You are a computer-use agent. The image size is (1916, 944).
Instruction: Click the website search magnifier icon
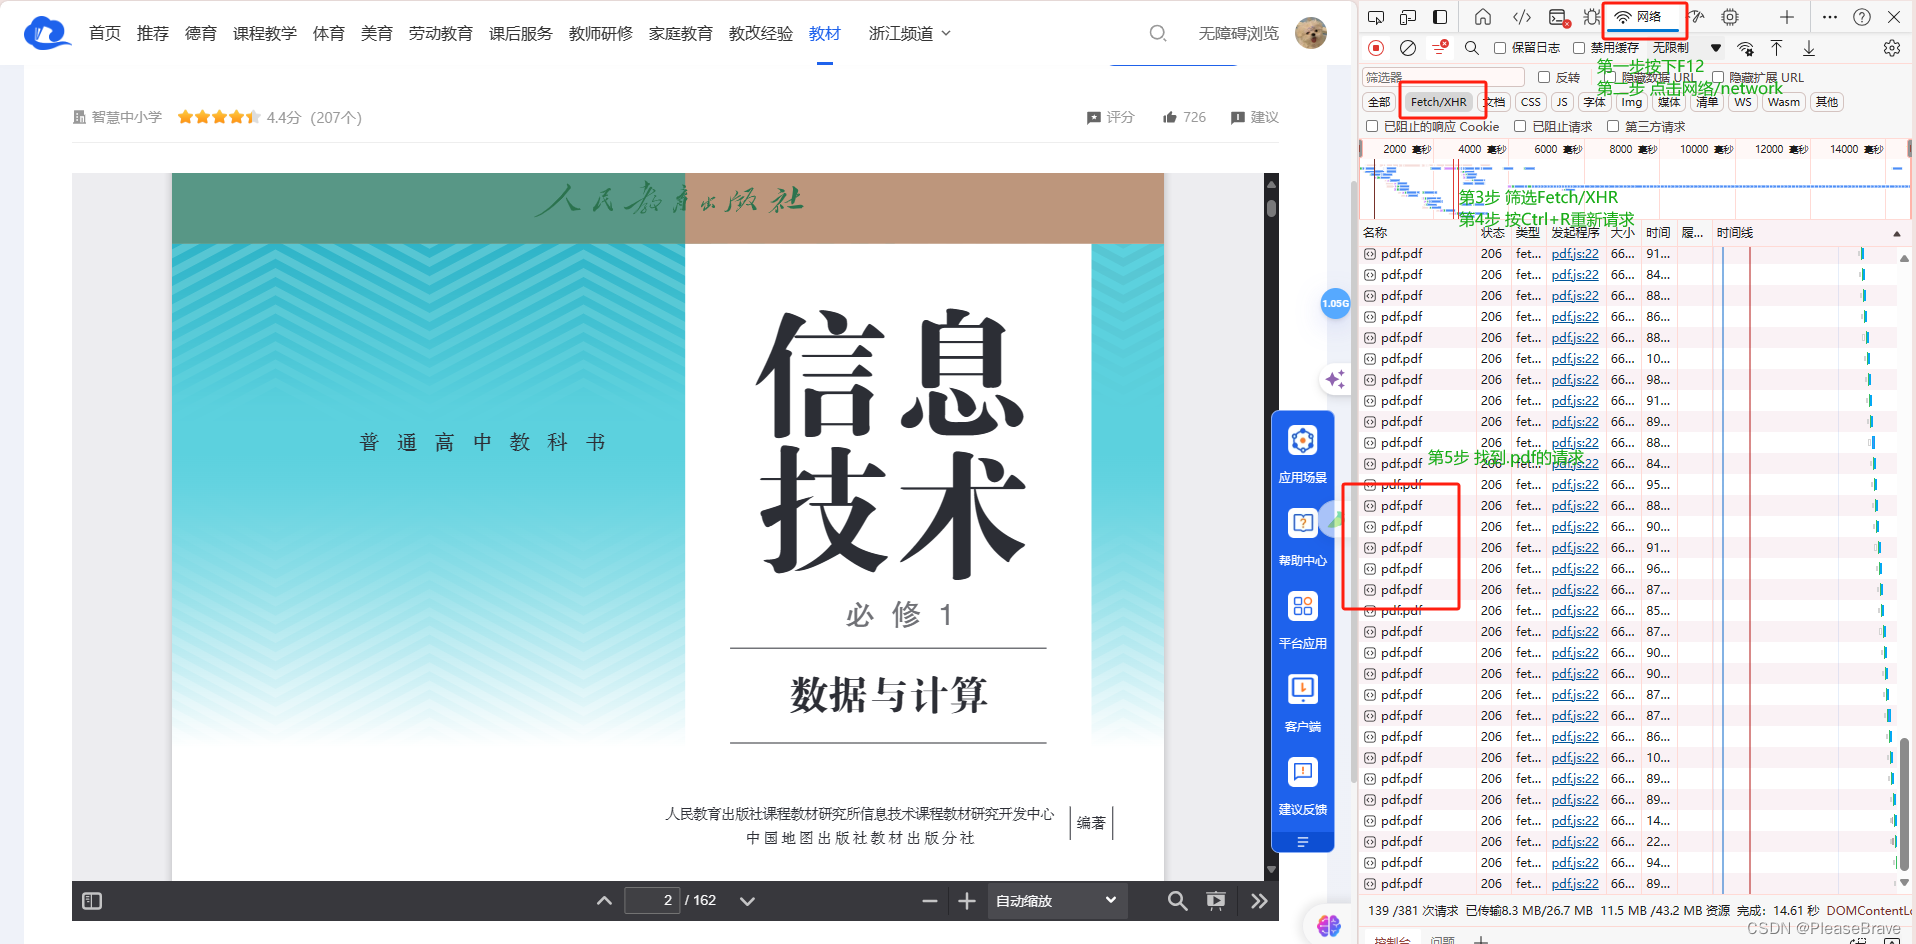1158,33
